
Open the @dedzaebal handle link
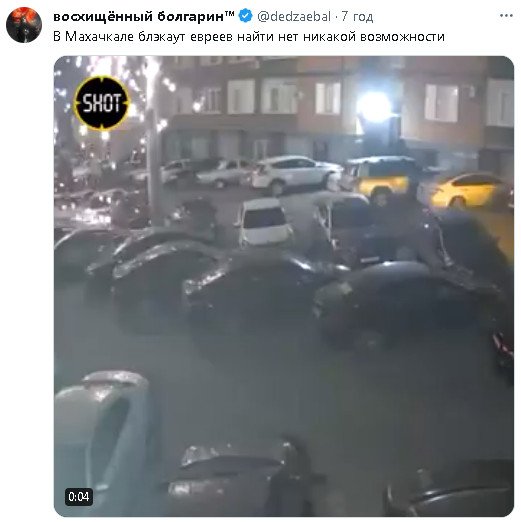tap(294, 16)
